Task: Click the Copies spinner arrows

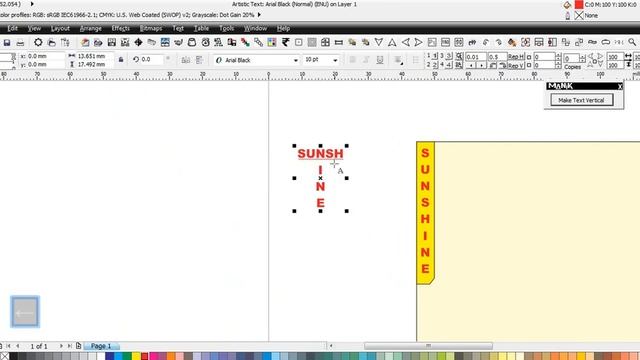Action: point(582,58)
